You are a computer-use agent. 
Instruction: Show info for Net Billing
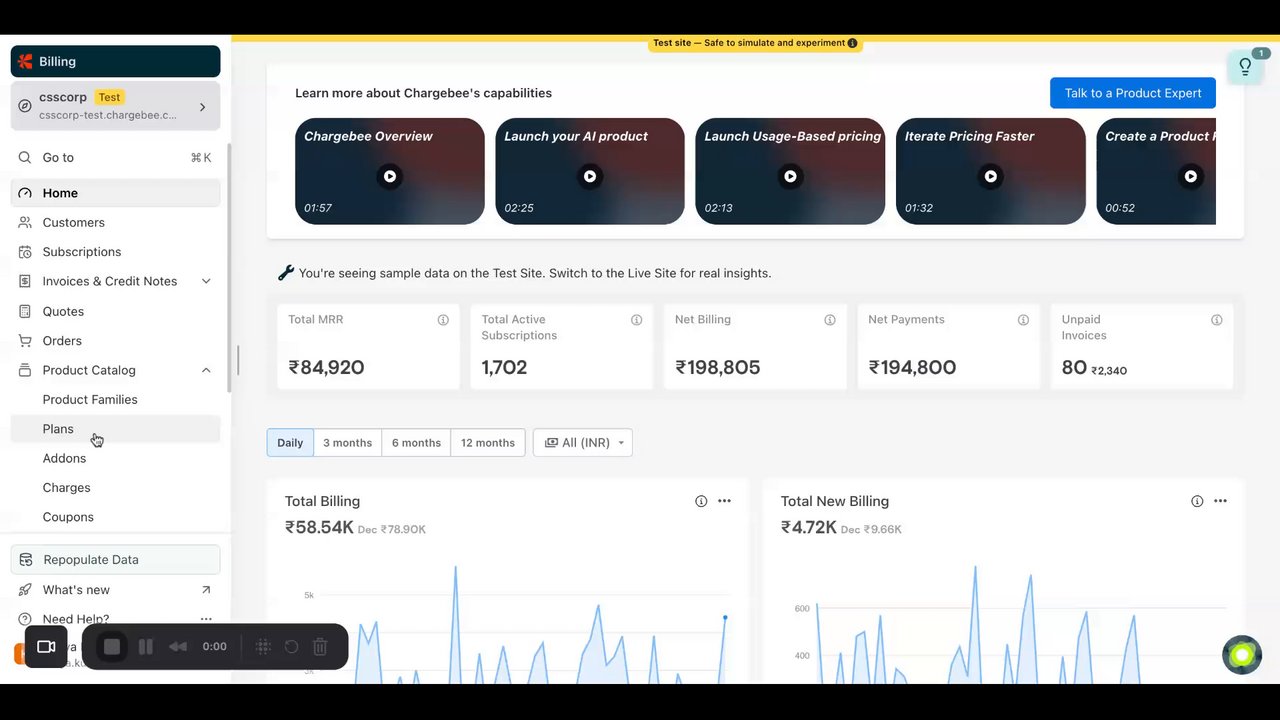click(x=830, y=320)
